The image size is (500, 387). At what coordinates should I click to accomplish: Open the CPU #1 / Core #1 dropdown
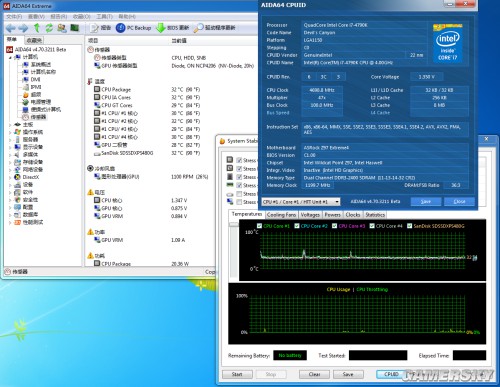(301, 202)
